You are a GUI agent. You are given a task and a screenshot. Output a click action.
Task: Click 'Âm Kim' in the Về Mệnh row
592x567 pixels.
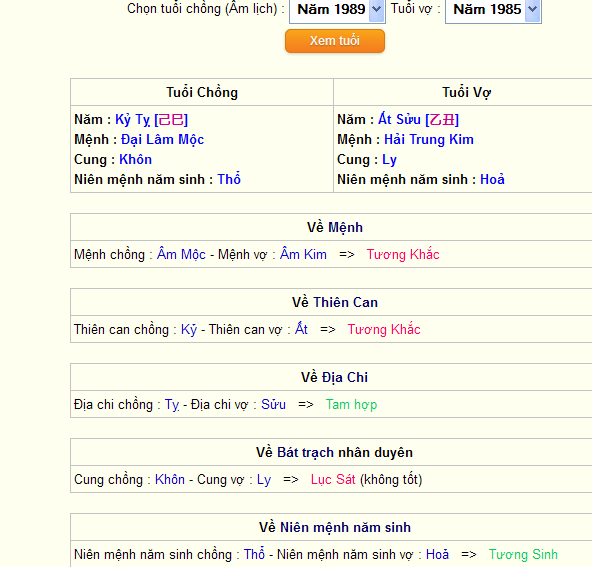pyautogui.click(x=303, y=254)
